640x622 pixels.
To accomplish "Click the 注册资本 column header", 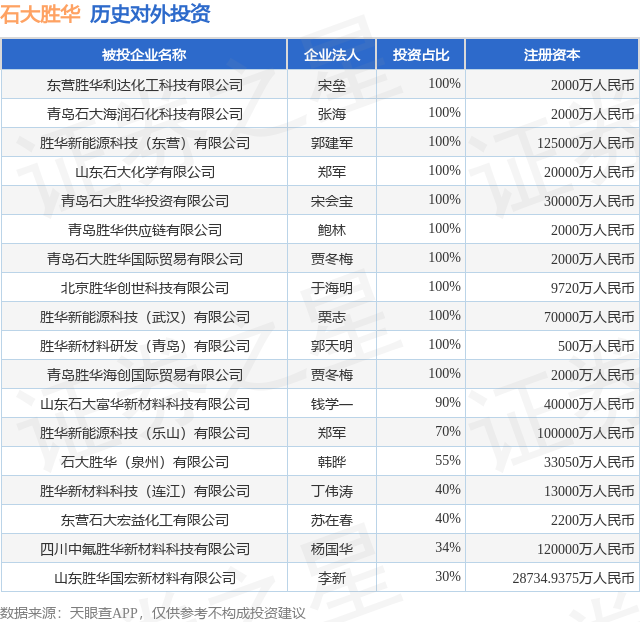I will [x=552, y=54].
